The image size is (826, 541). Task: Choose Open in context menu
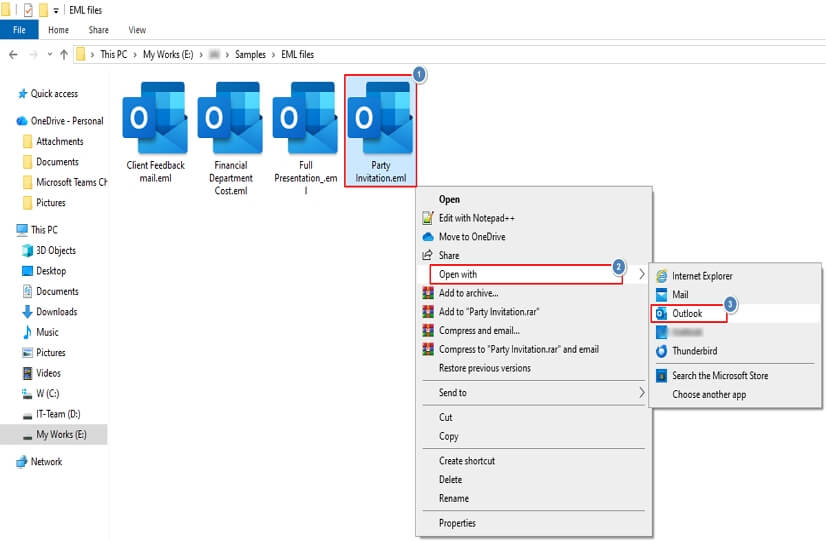[449, 199]
